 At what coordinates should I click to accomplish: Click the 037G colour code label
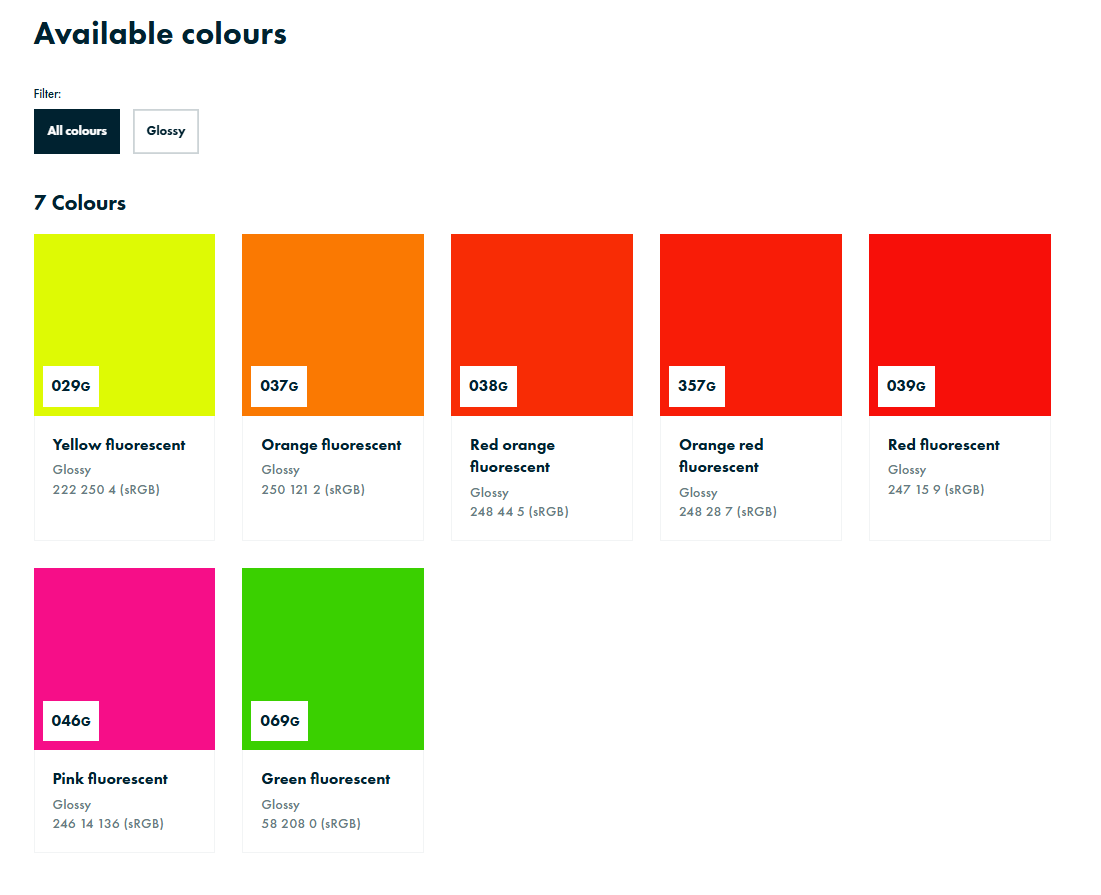279,386
